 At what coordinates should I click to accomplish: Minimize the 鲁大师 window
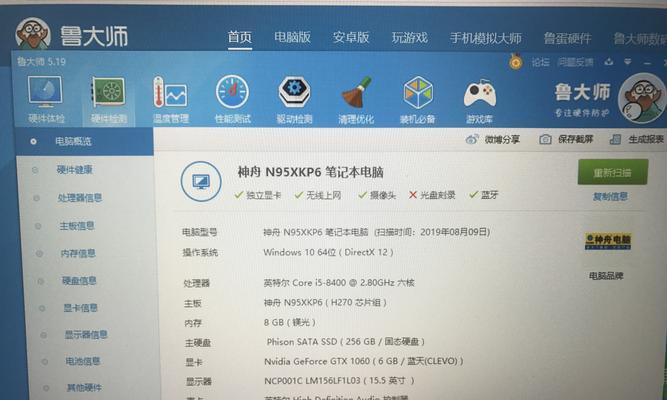tap(647, 63)
